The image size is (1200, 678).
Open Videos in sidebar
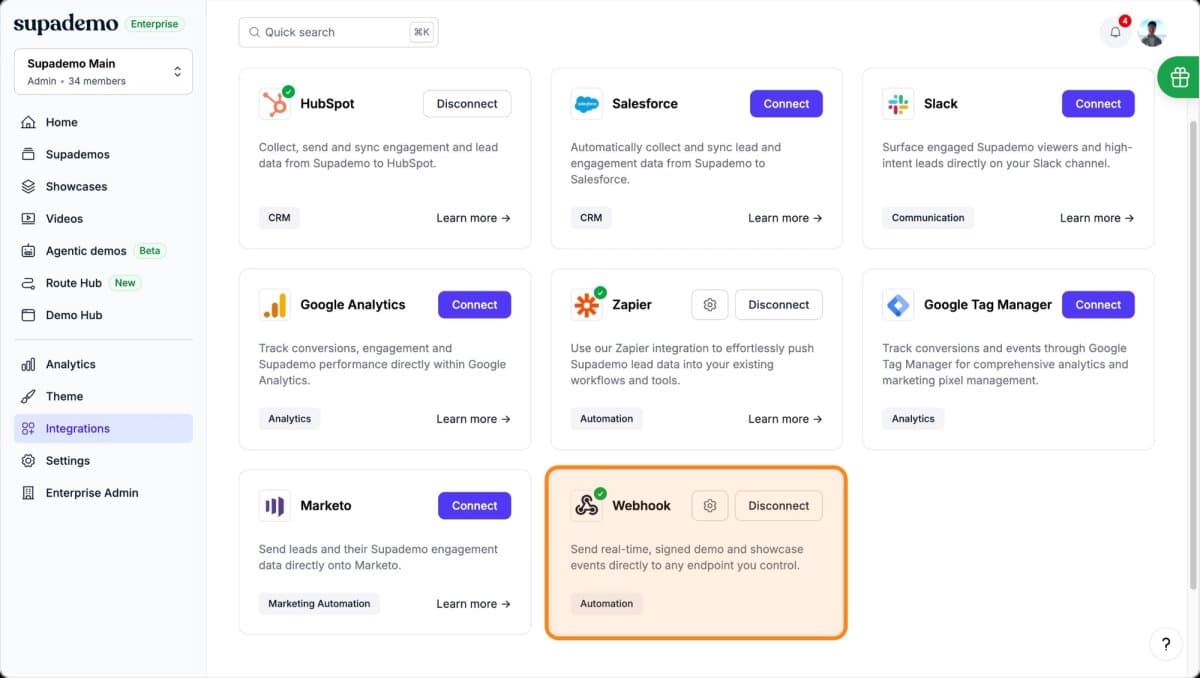point(104,218)
